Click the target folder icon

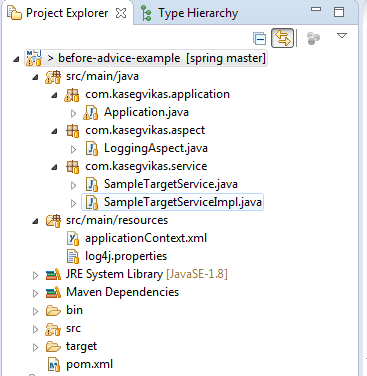click(x=53, y=347)
